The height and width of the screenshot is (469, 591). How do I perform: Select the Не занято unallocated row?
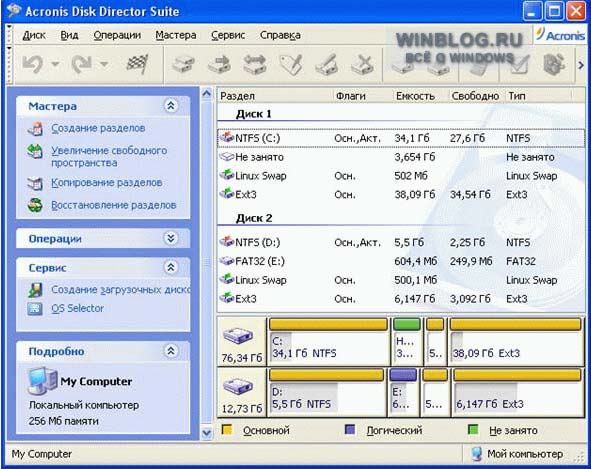pos(401,157)
